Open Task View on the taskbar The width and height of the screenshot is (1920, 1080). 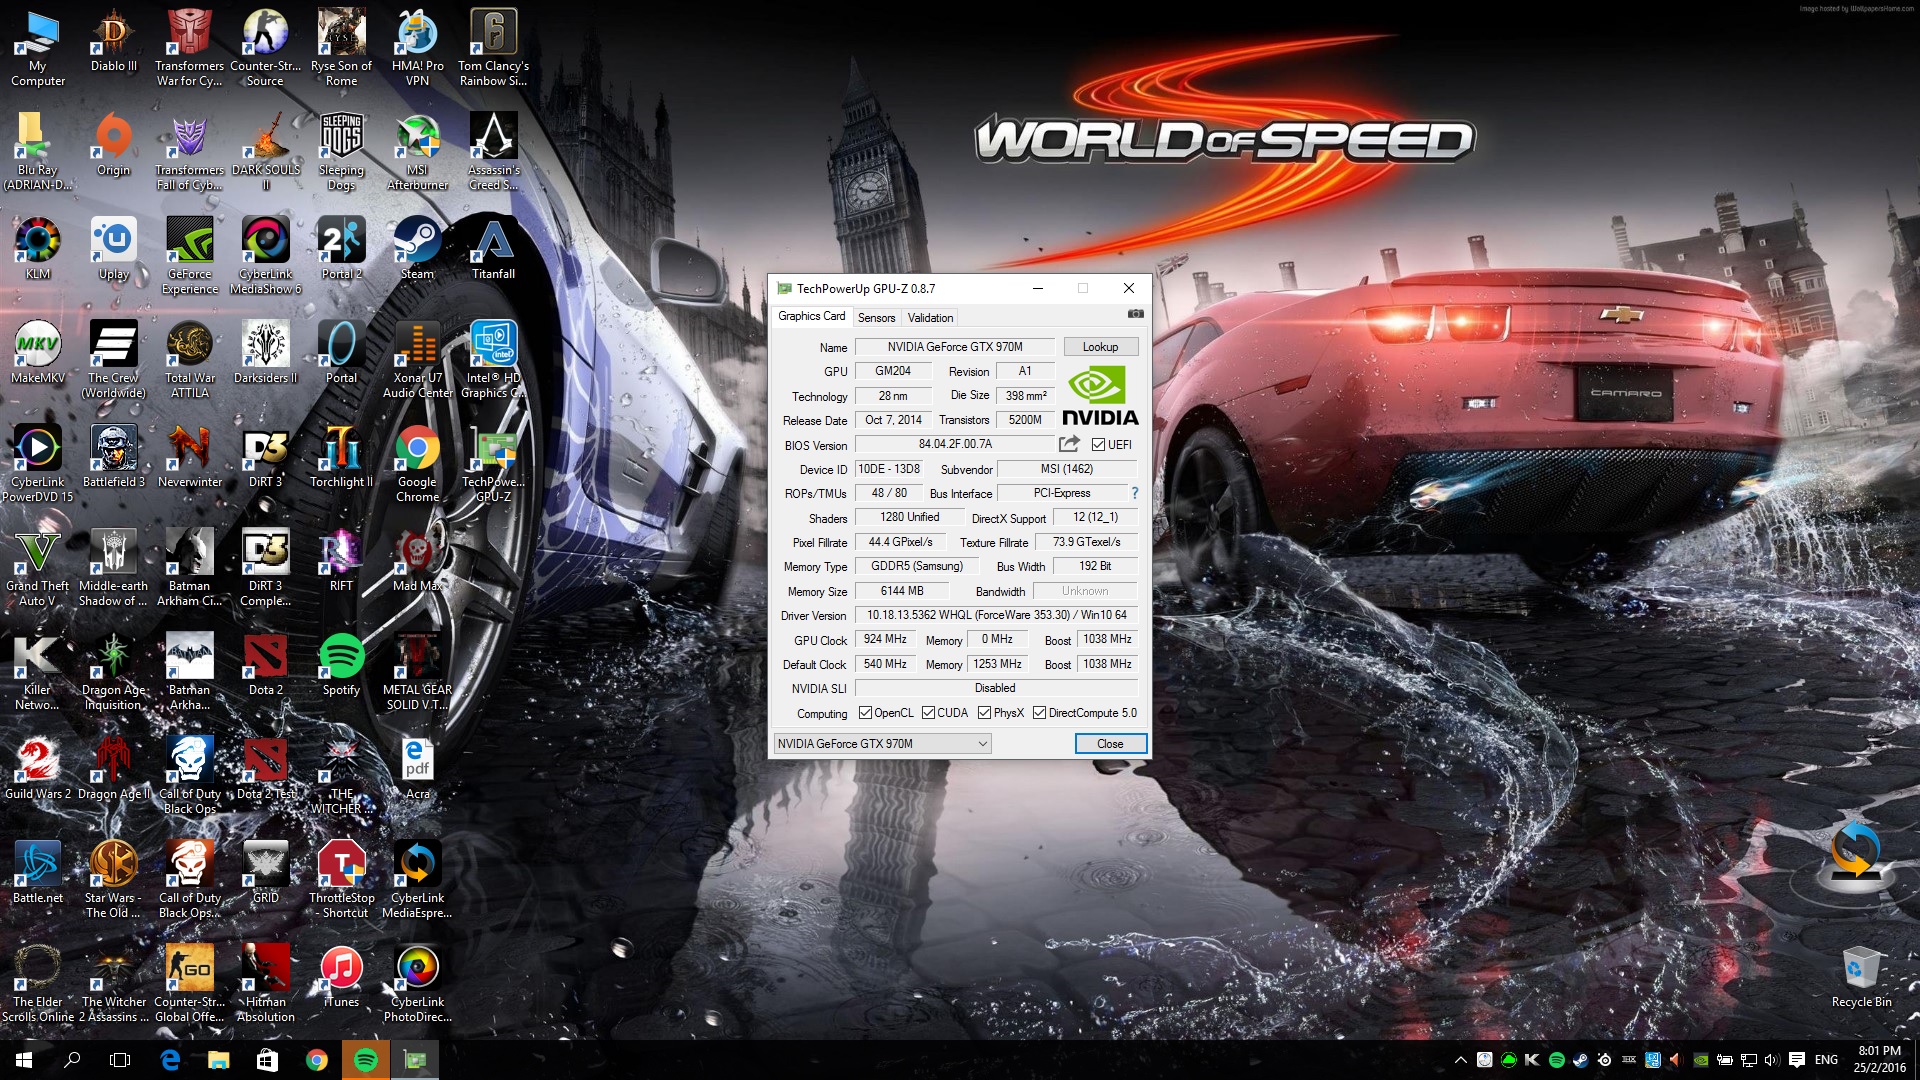pyautogui.click(x=120, y=1060)
